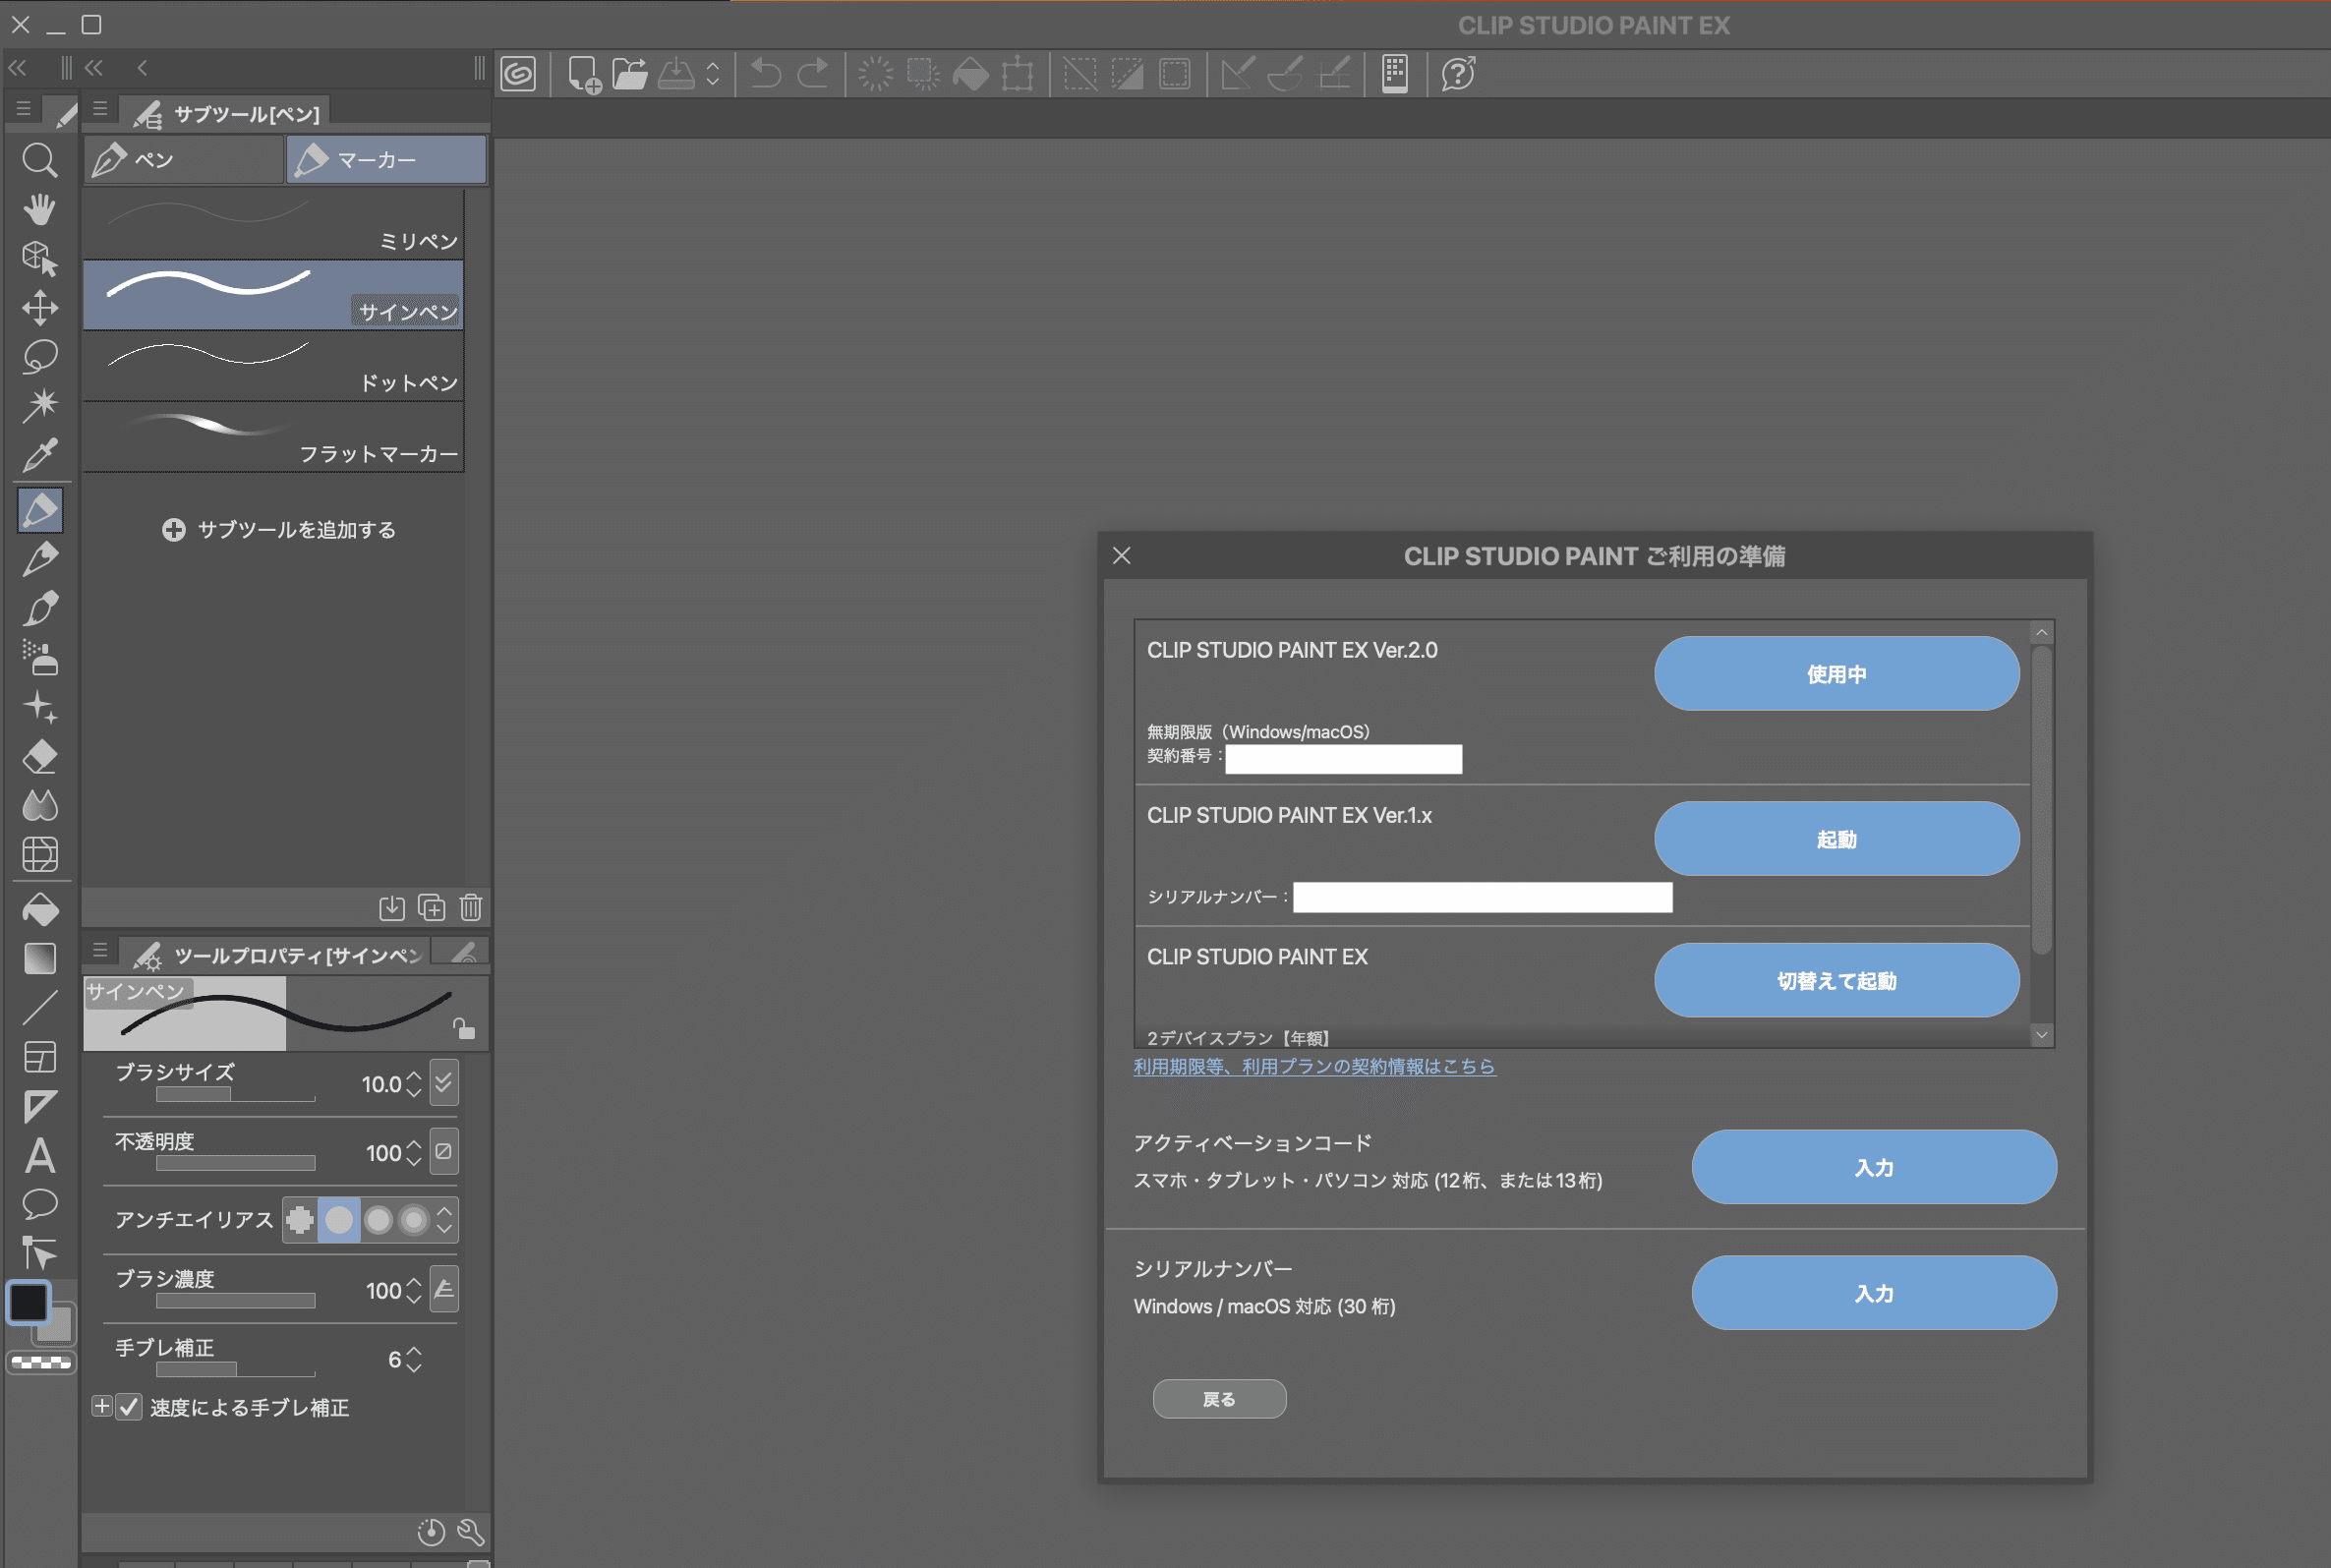Click サブツールを追加する button
Image resolution: width=2331 pixels, height=1568 pixels.
pos(279,530)
